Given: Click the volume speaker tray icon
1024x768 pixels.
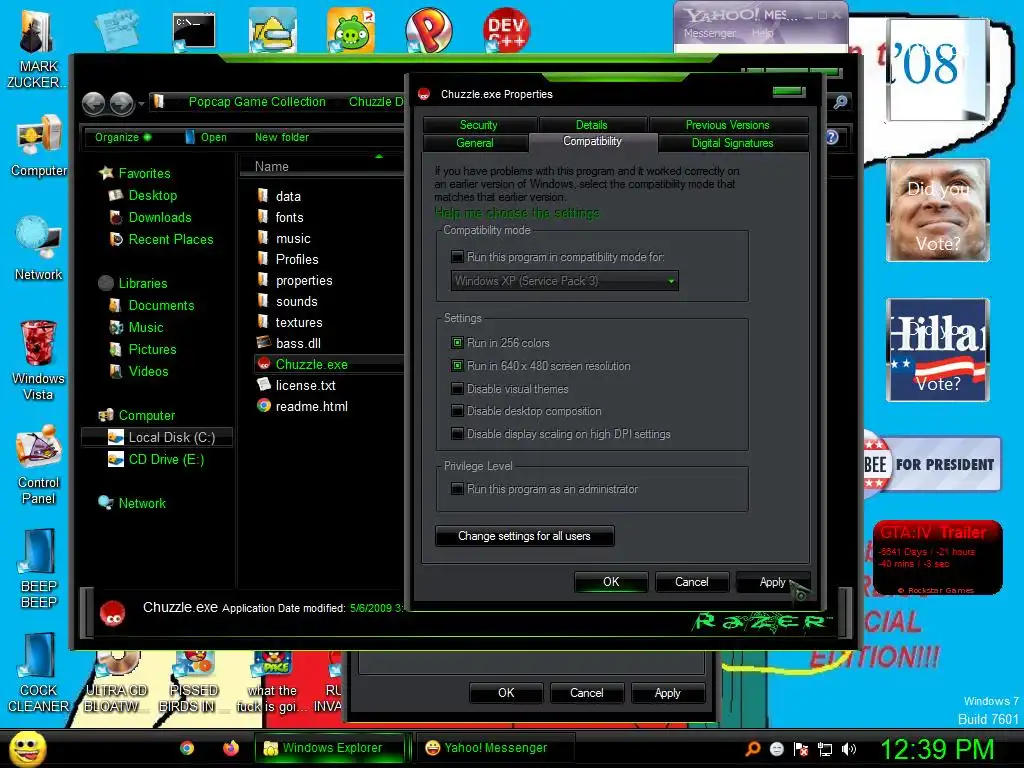Looking at the screenshot, I should point(849,749).
